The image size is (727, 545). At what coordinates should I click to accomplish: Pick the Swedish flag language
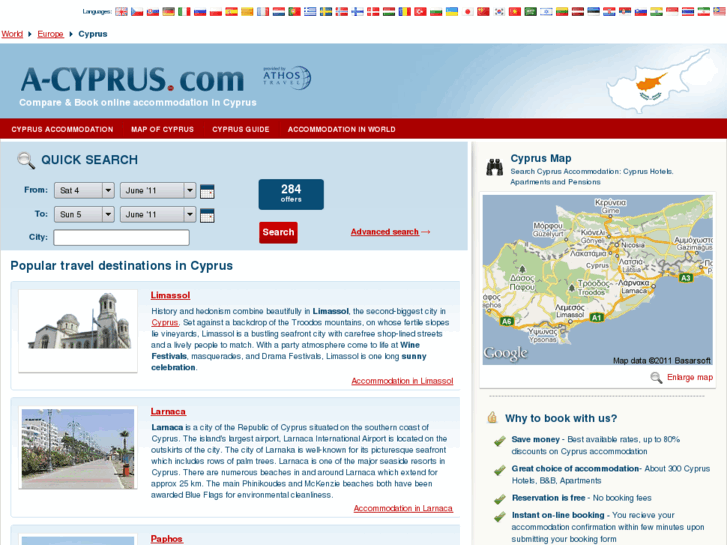tap(326, 12)
